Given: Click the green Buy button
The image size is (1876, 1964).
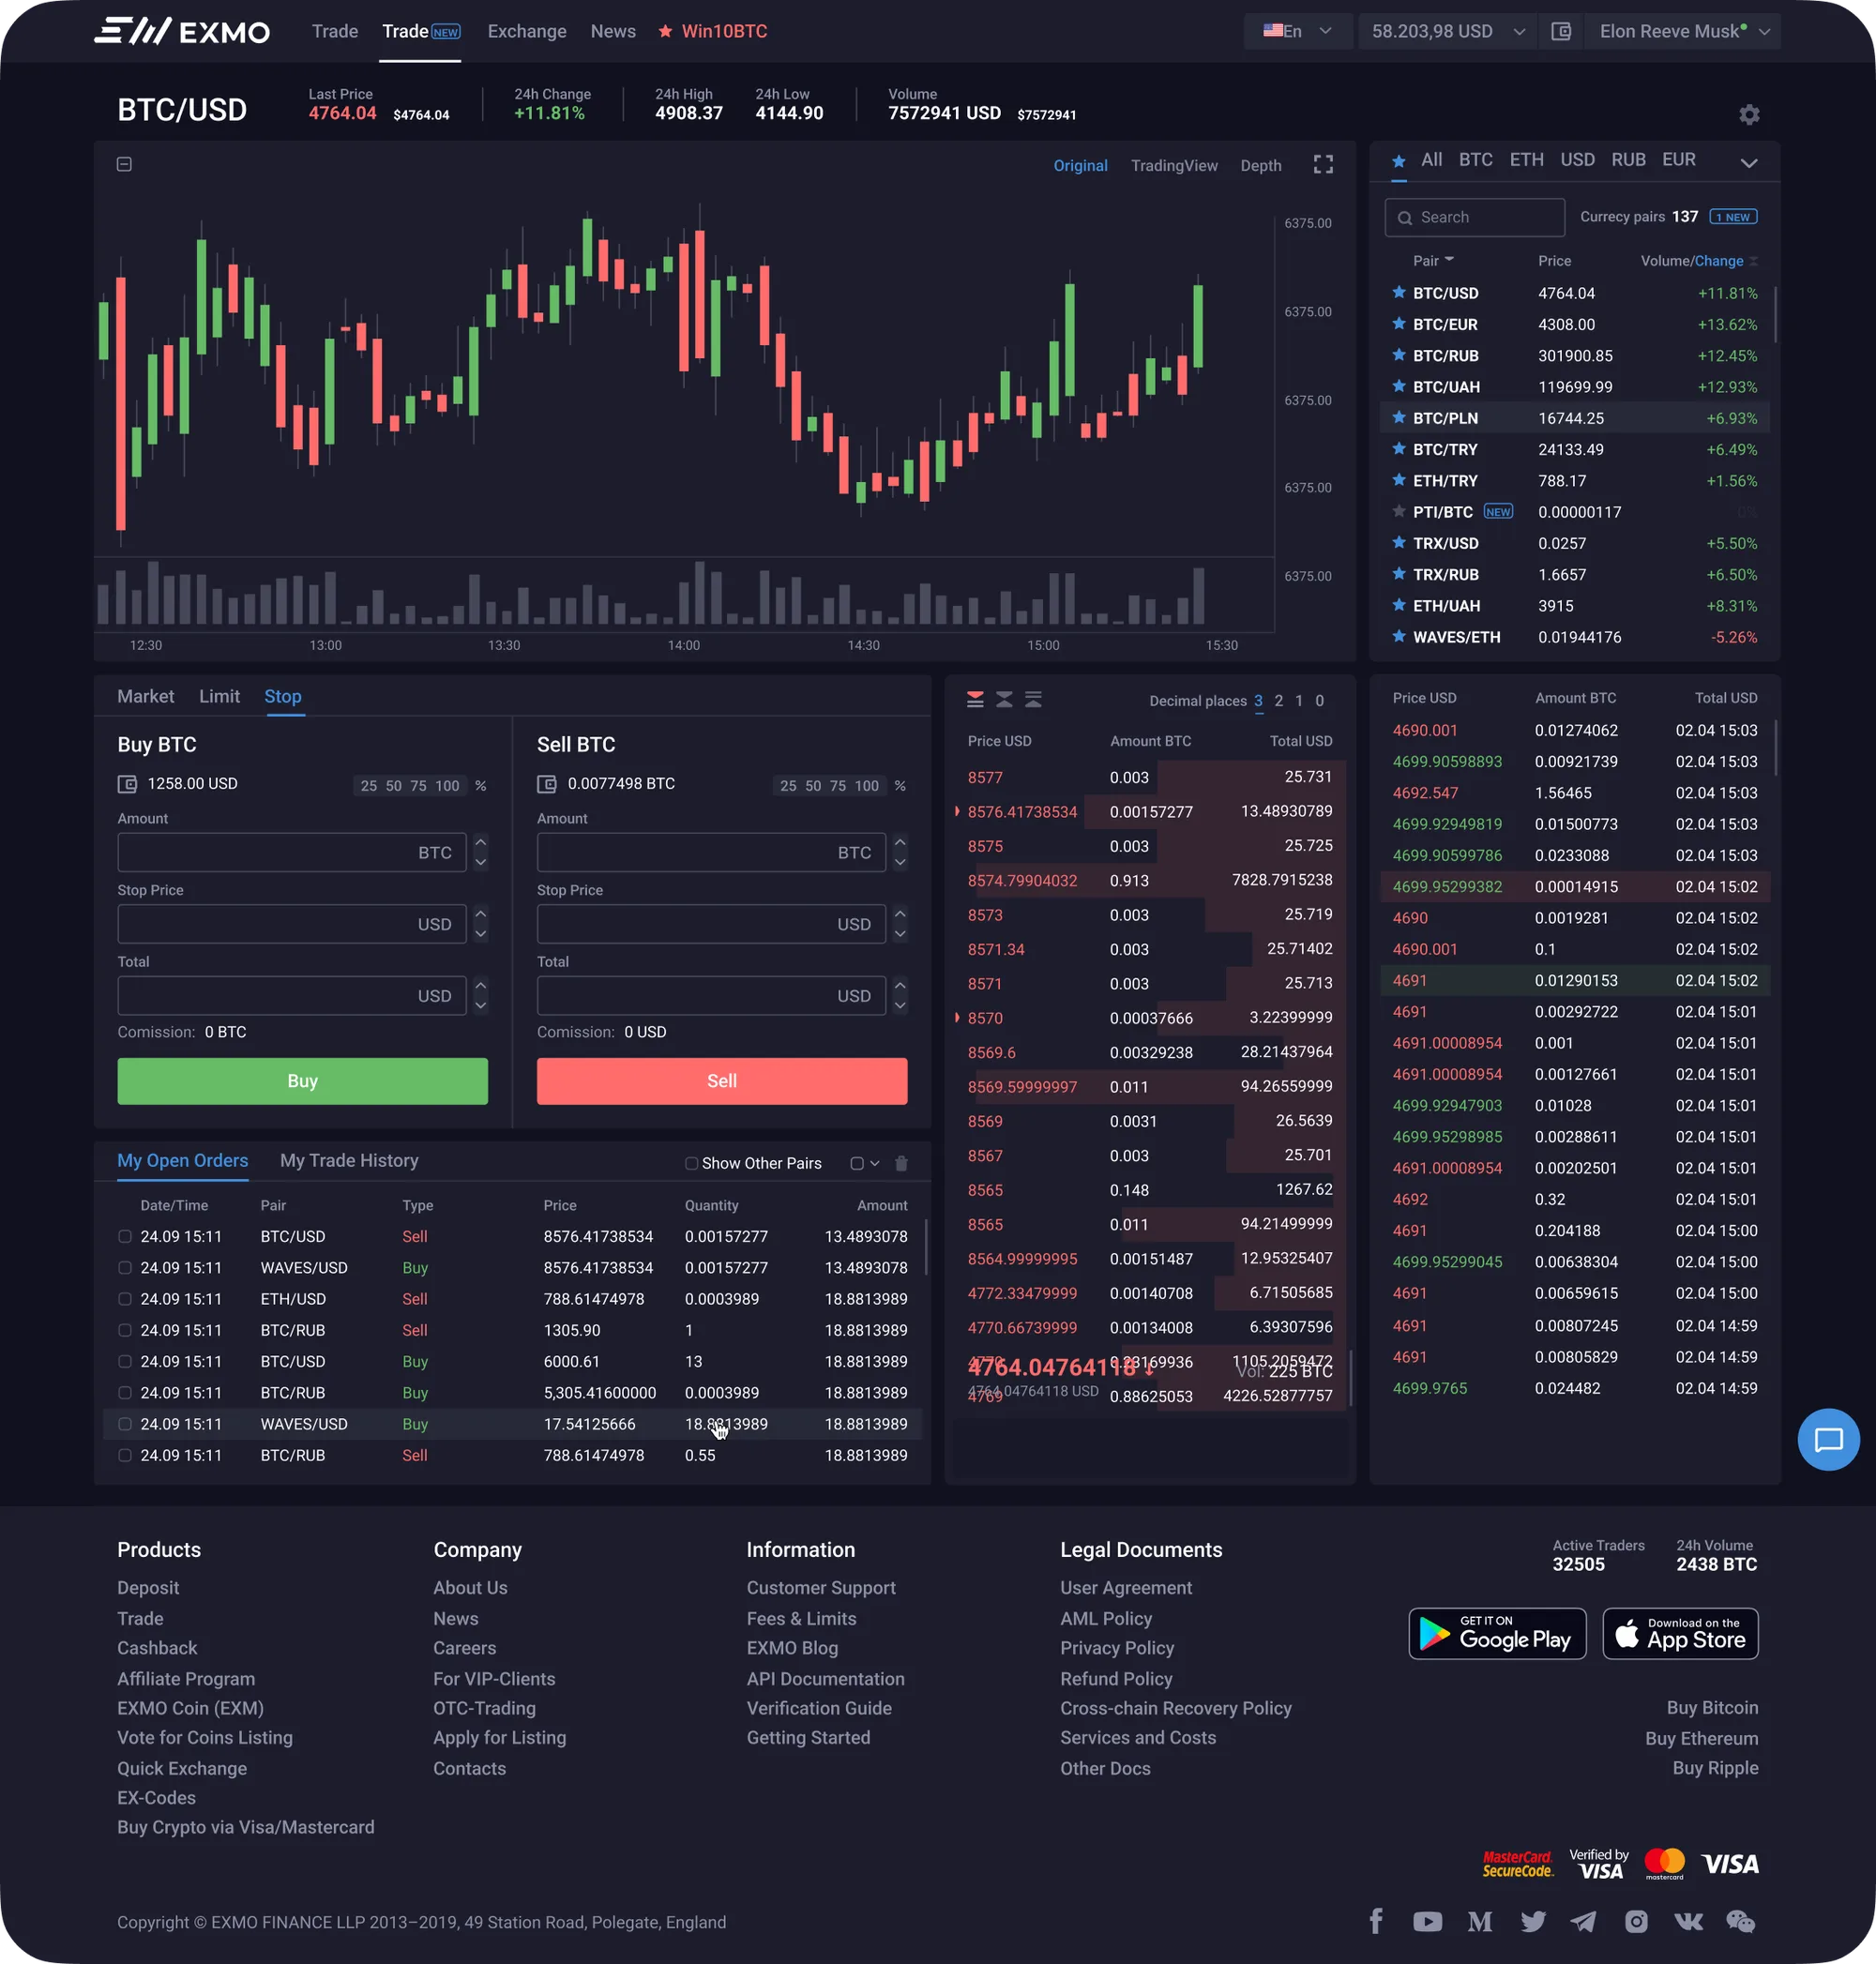Looking at the screenshot, I should 302,1081.
